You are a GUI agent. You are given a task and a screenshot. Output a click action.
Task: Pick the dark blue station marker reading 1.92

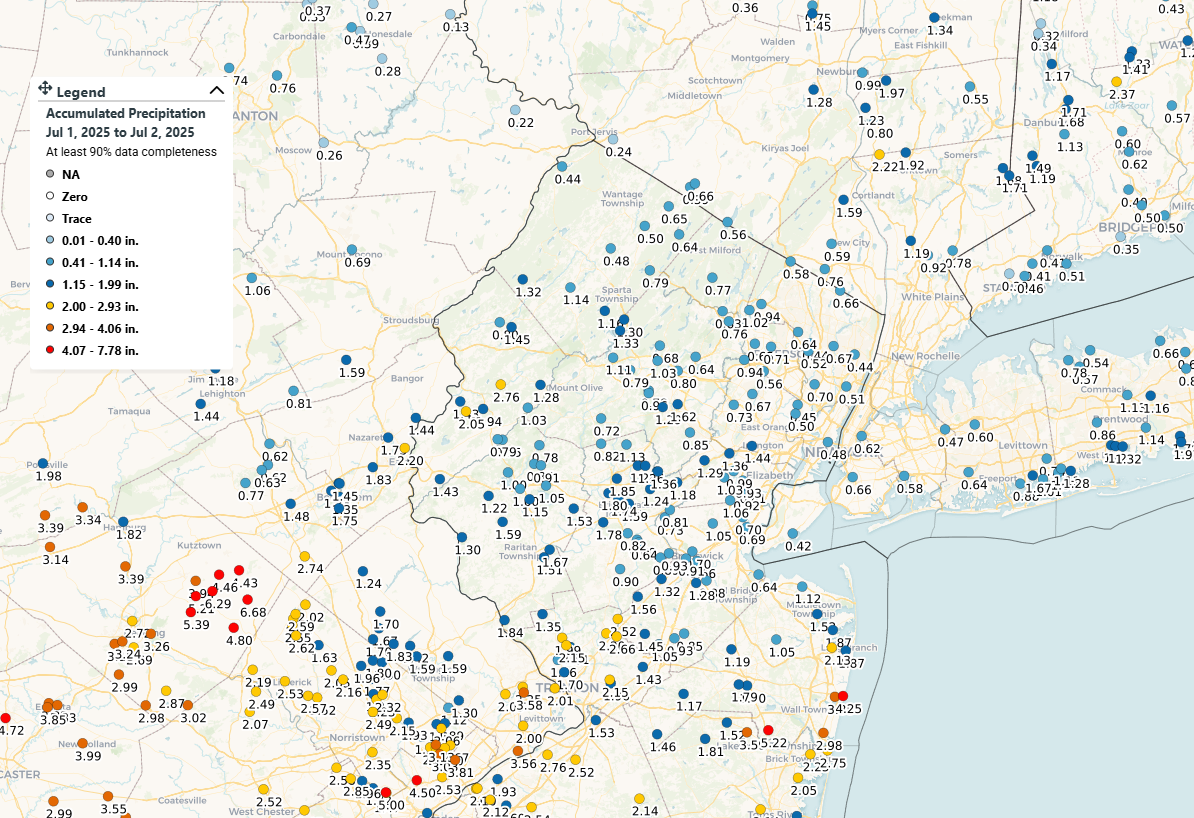coord(905,153)
